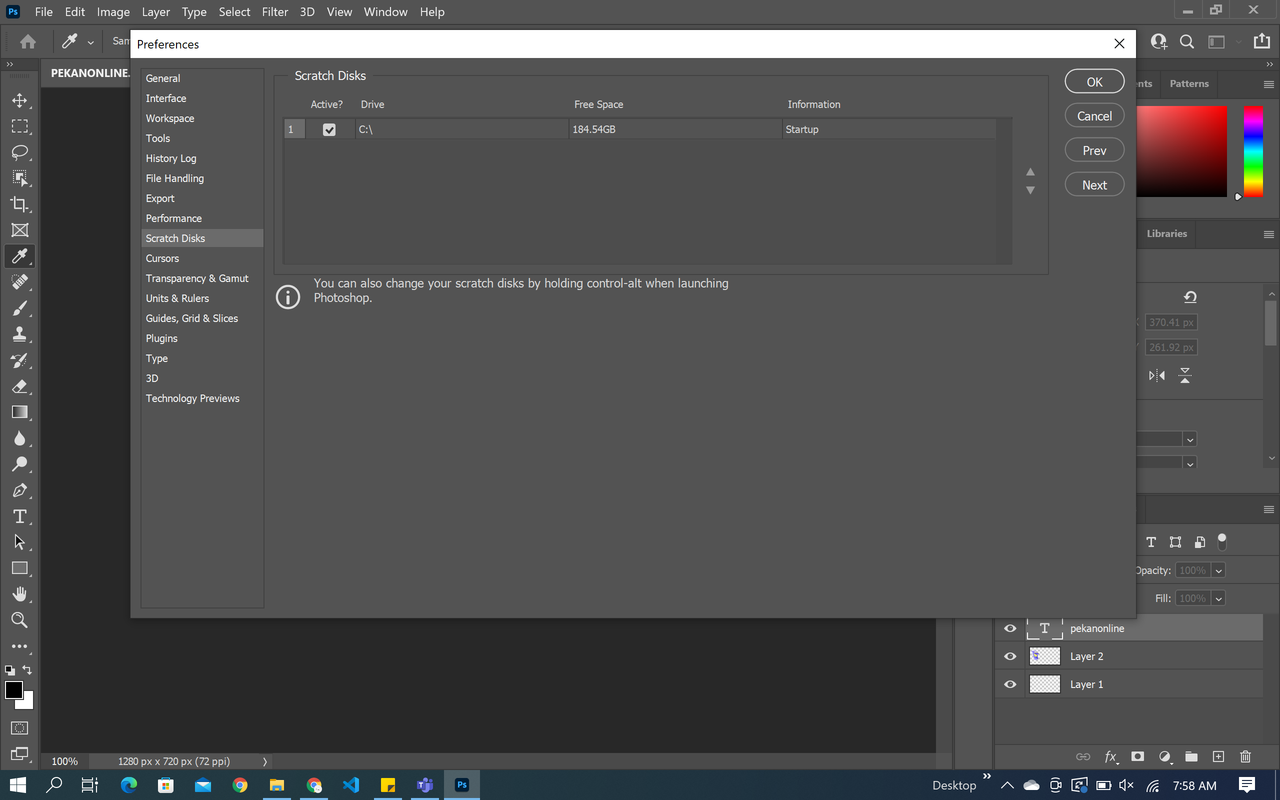Screen dimensions: 1280x800
Task: Open the Window menu
Action: (385, 12)
